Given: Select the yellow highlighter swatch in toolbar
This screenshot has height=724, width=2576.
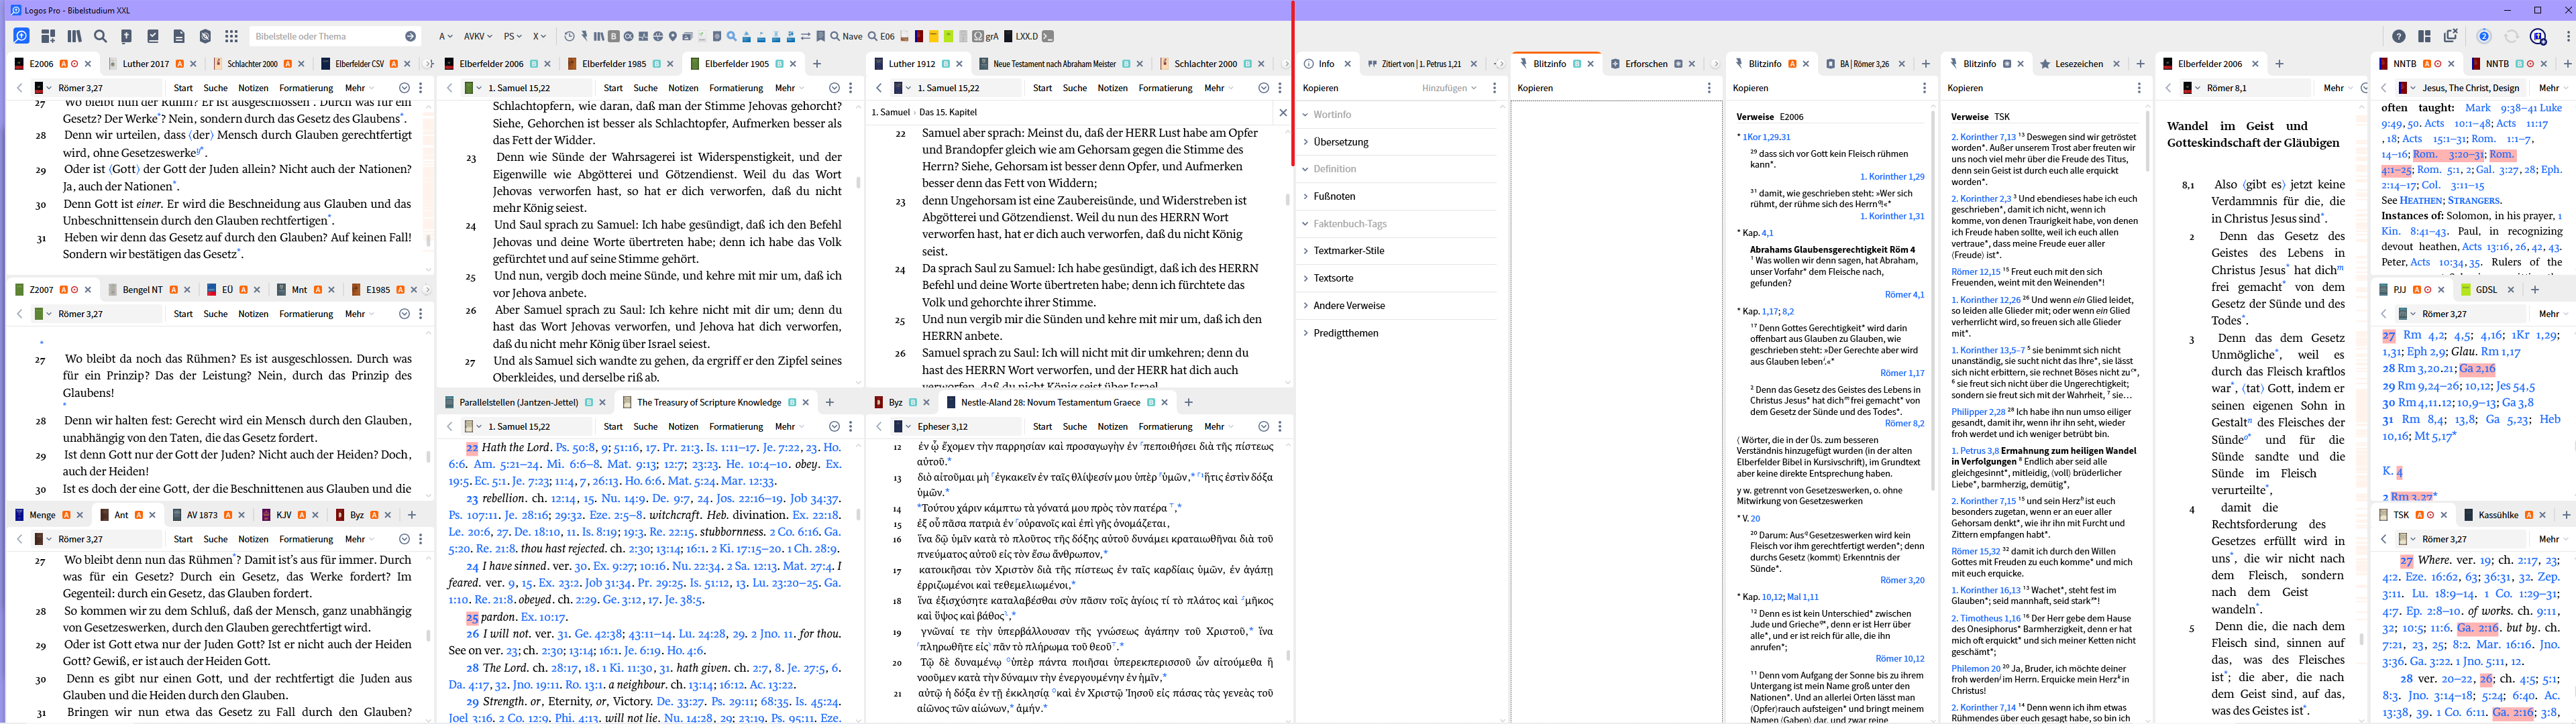Looking at the screenshot, I should (x=933, y=36).
